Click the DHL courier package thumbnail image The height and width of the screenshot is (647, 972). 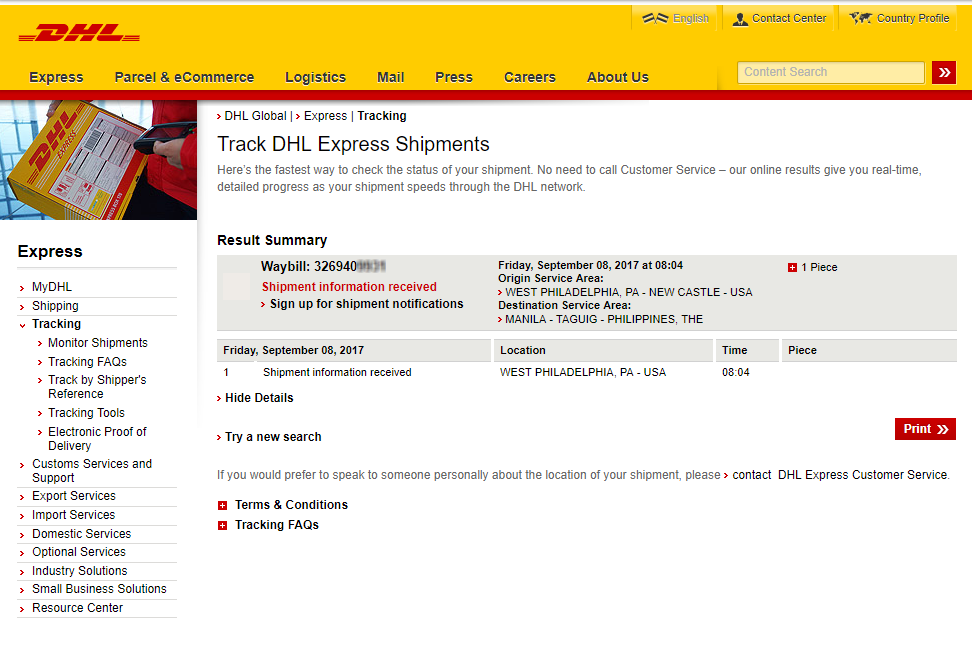99,160
